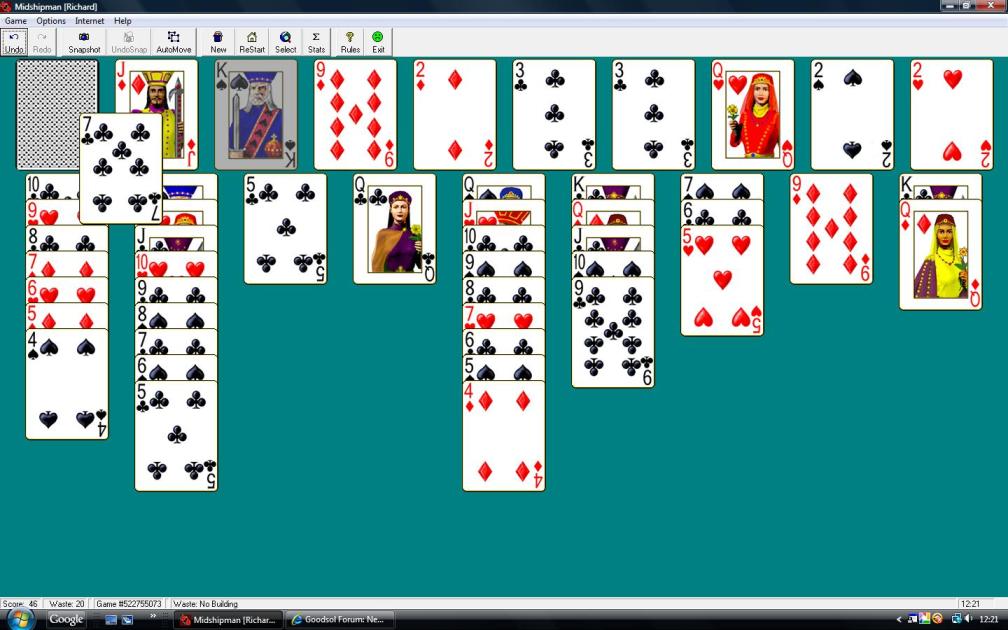Click the Undo toolbar button
Image resolution: width=1008 pixels, height=630 pixels.
click(x=14, y=42)
